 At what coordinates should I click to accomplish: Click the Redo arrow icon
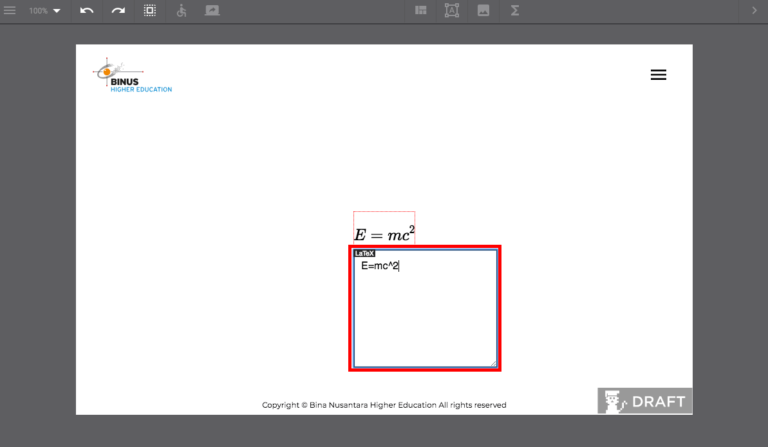tap(118, 10)
